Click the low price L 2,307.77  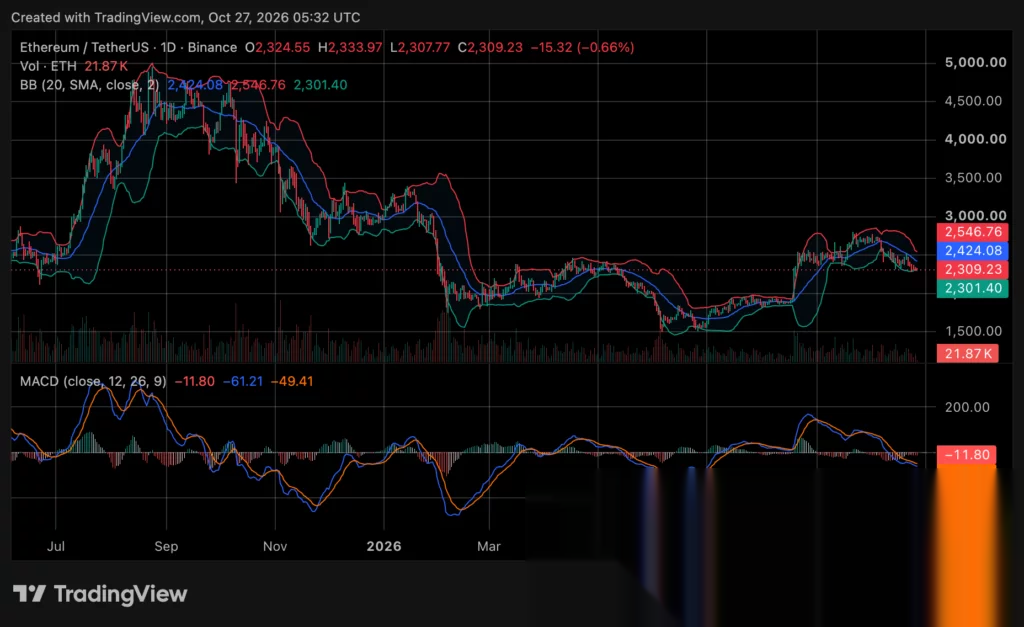pyautogui.click(x=420, y=48)
